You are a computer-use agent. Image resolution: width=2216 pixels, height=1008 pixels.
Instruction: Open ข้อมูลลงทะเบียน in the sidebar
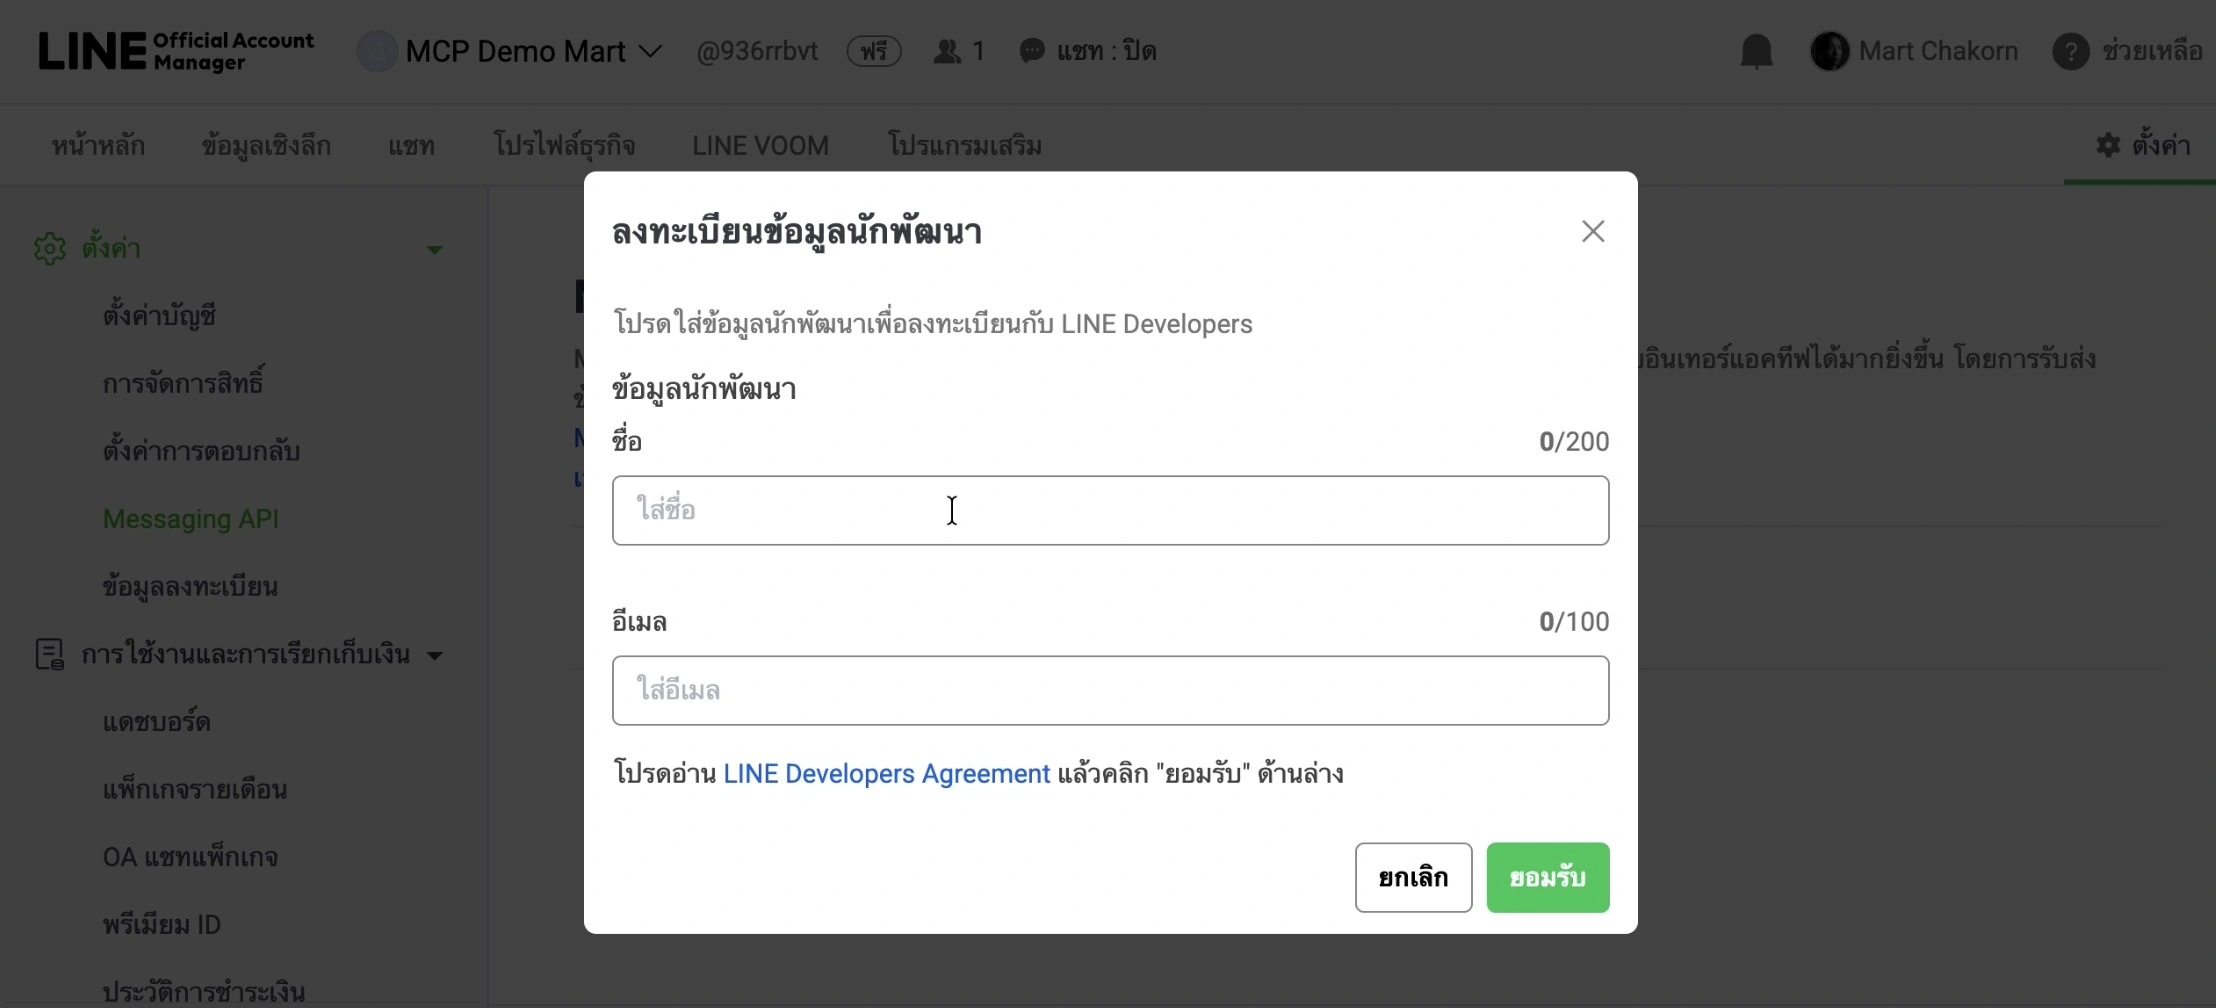190,587
